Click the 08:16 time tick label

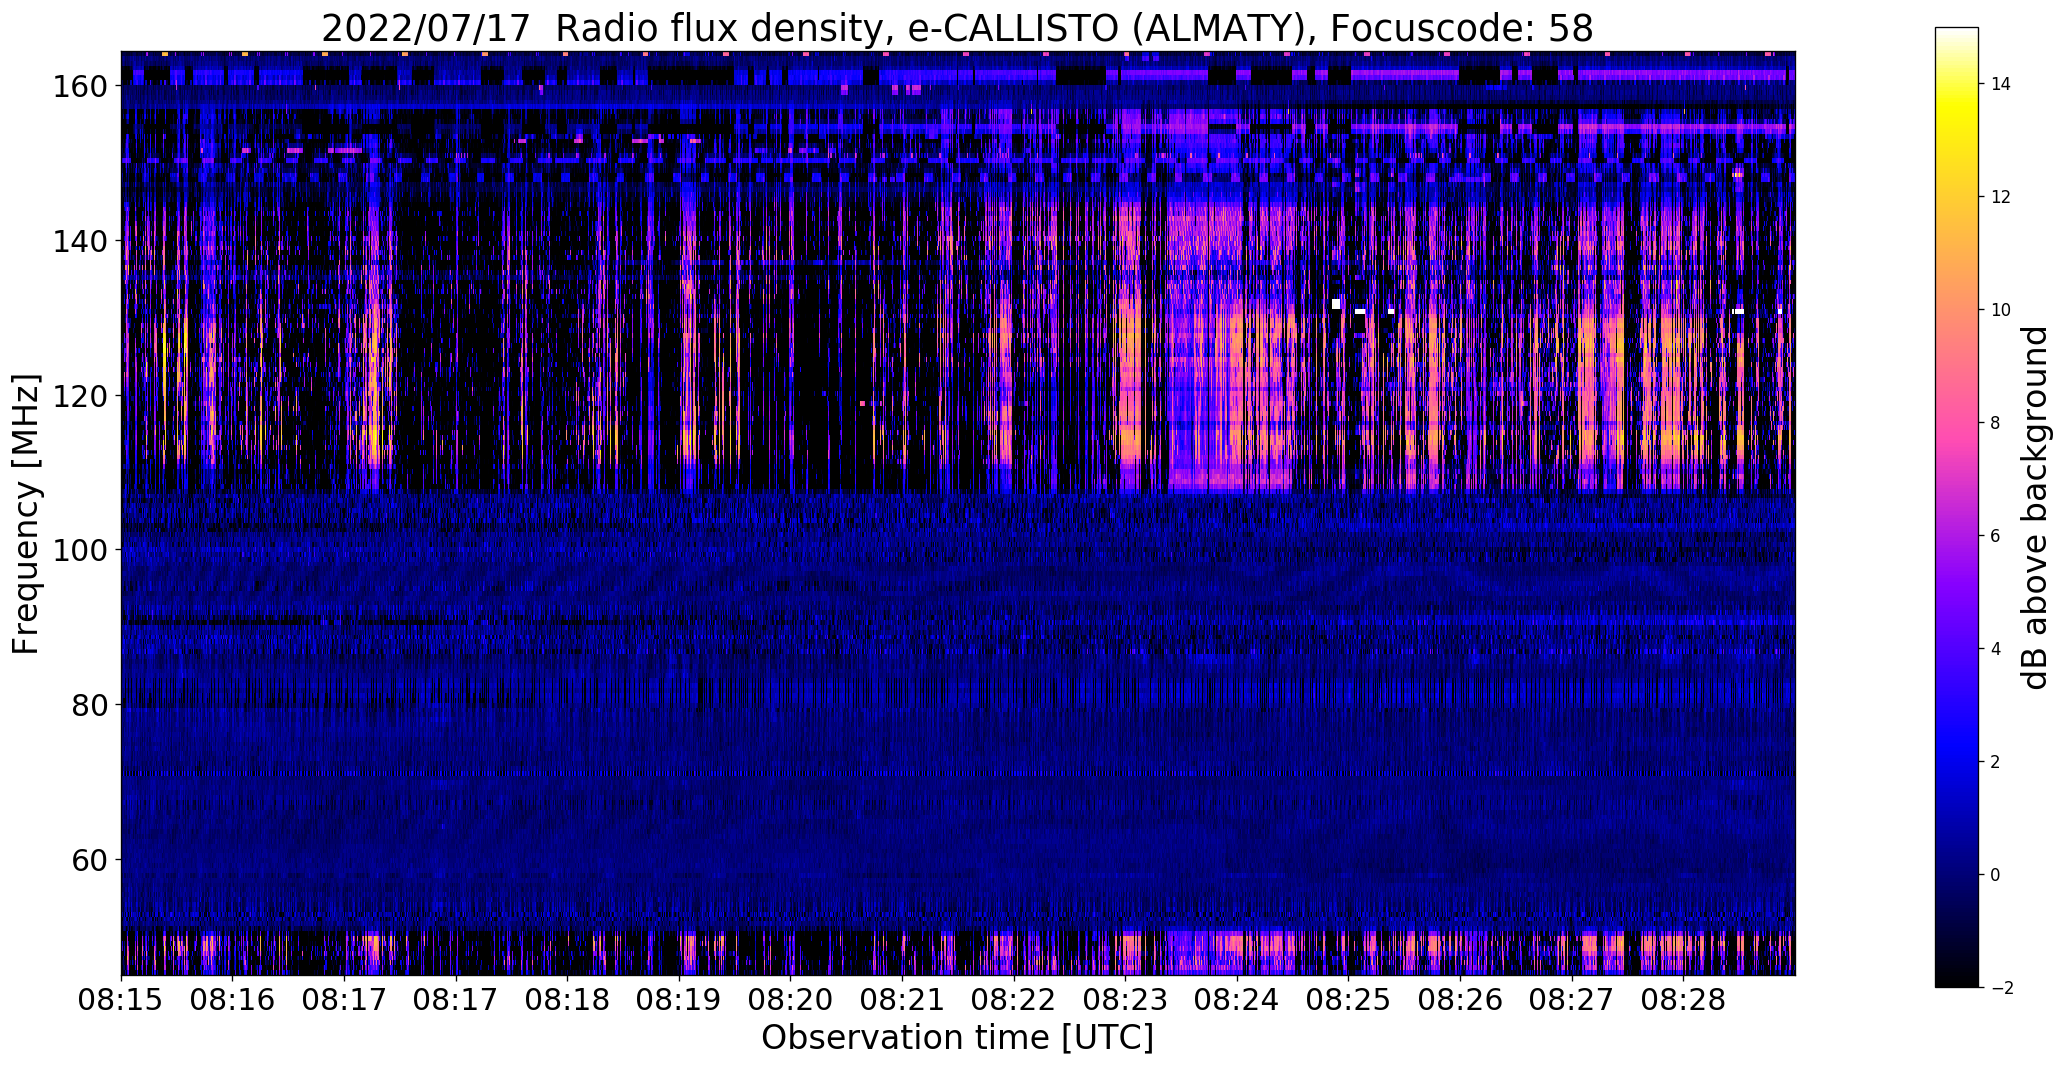[233, 1001]
